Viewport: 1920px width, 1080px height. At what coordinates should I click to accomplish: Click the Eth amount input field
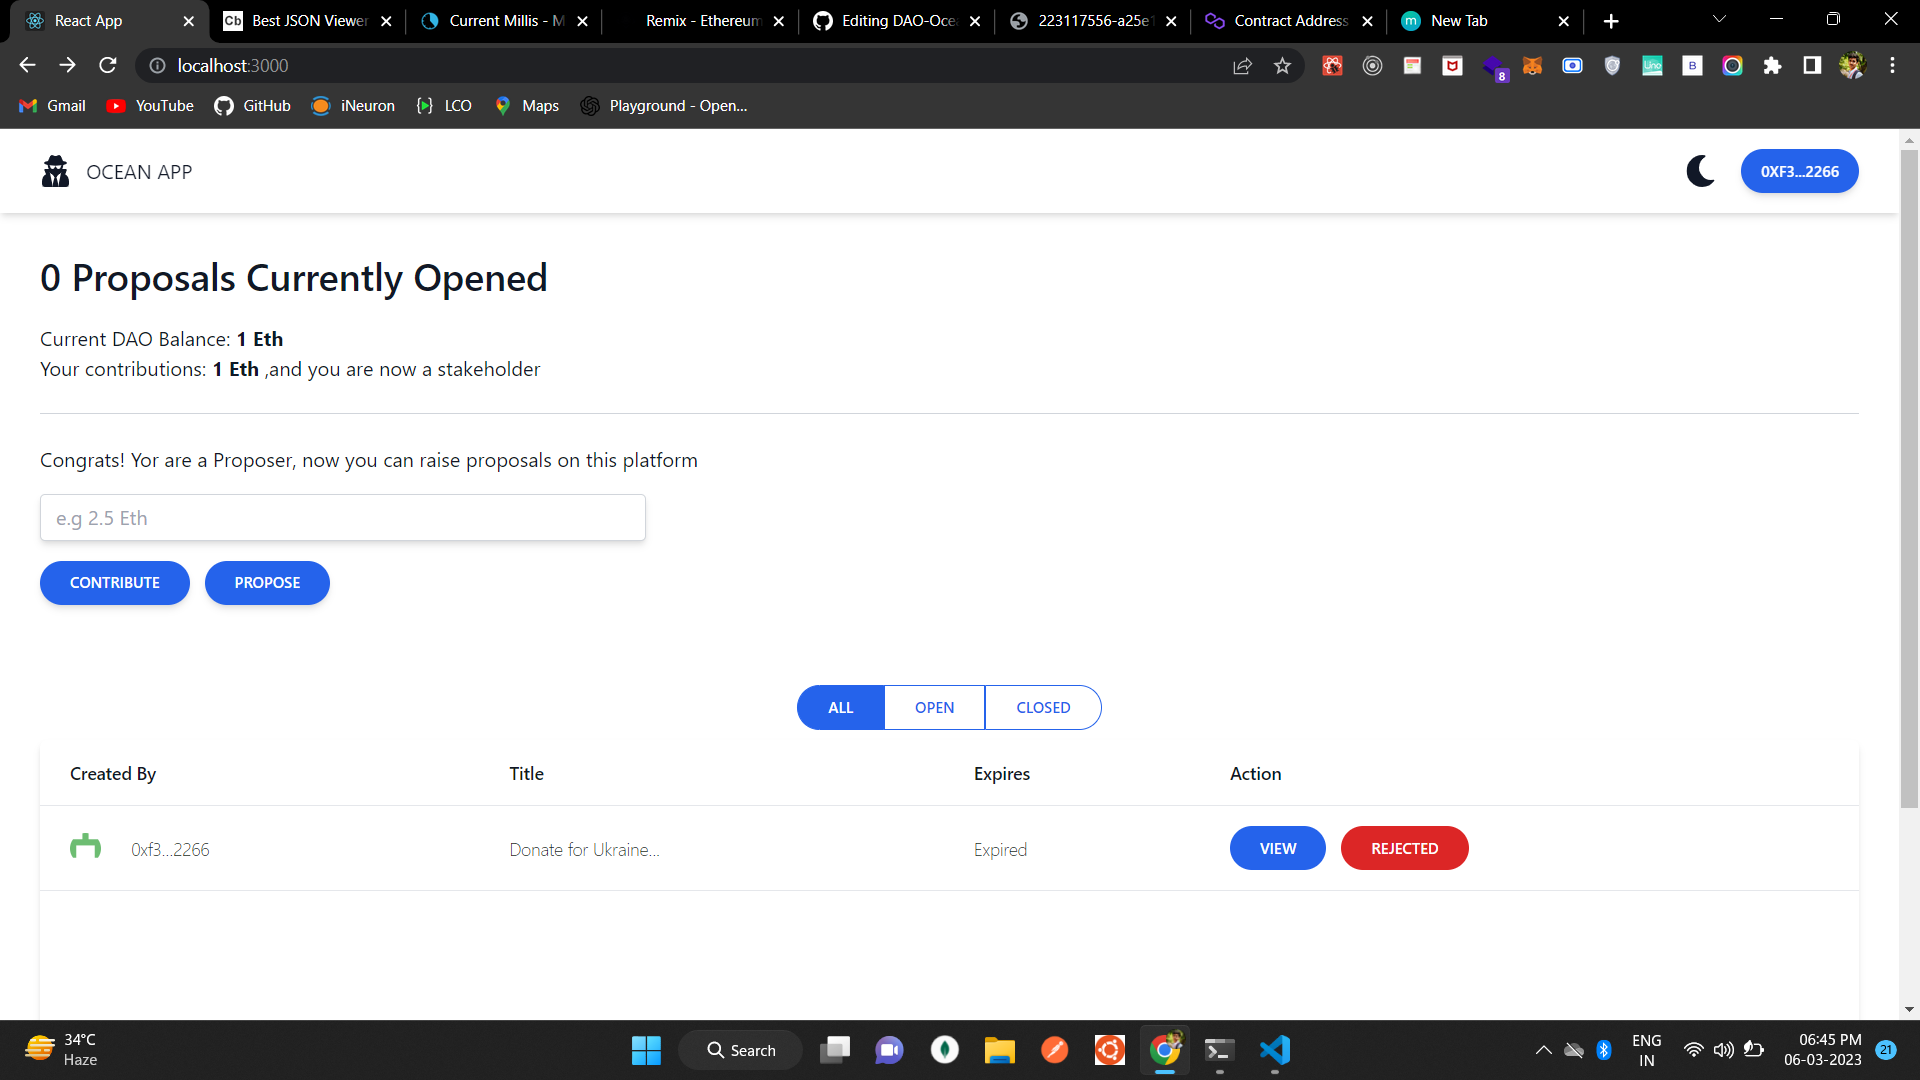coord(342,517)
